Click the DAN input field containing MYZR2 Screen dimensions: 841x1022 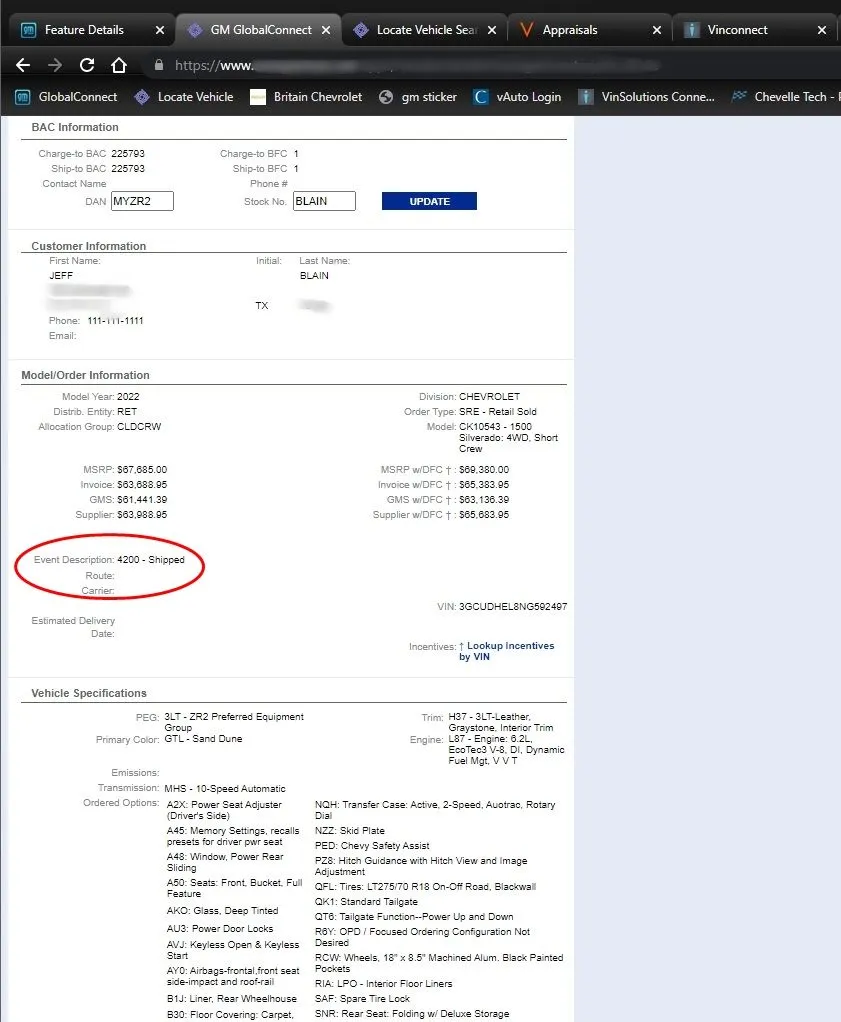click(x=142, y=201)
